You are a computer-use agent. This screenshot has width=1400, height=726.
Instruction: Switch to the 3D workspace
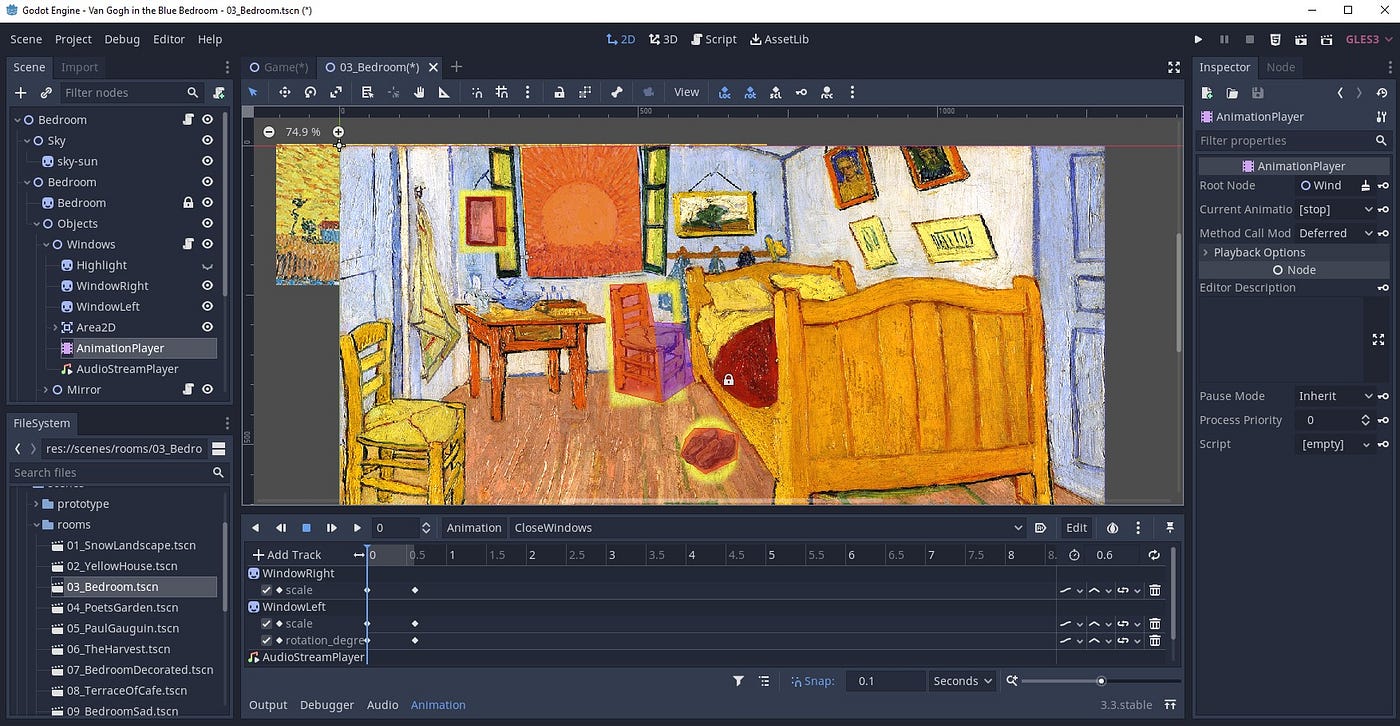point(662,39)
